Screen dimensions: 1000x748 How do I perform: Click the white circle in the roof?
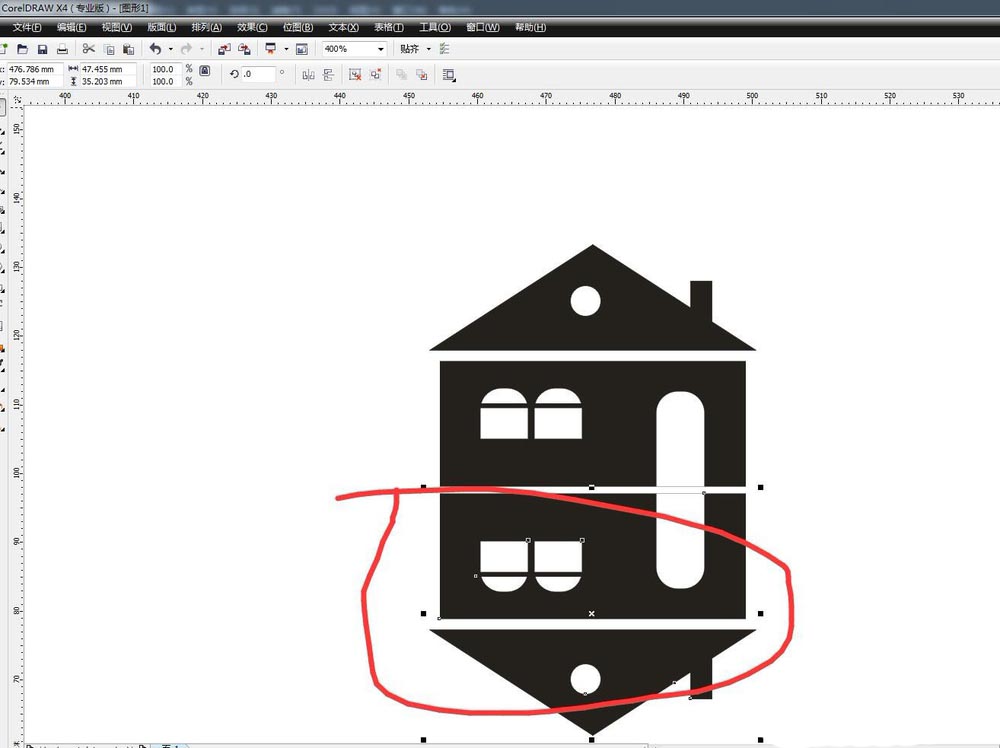coord(585,301)
